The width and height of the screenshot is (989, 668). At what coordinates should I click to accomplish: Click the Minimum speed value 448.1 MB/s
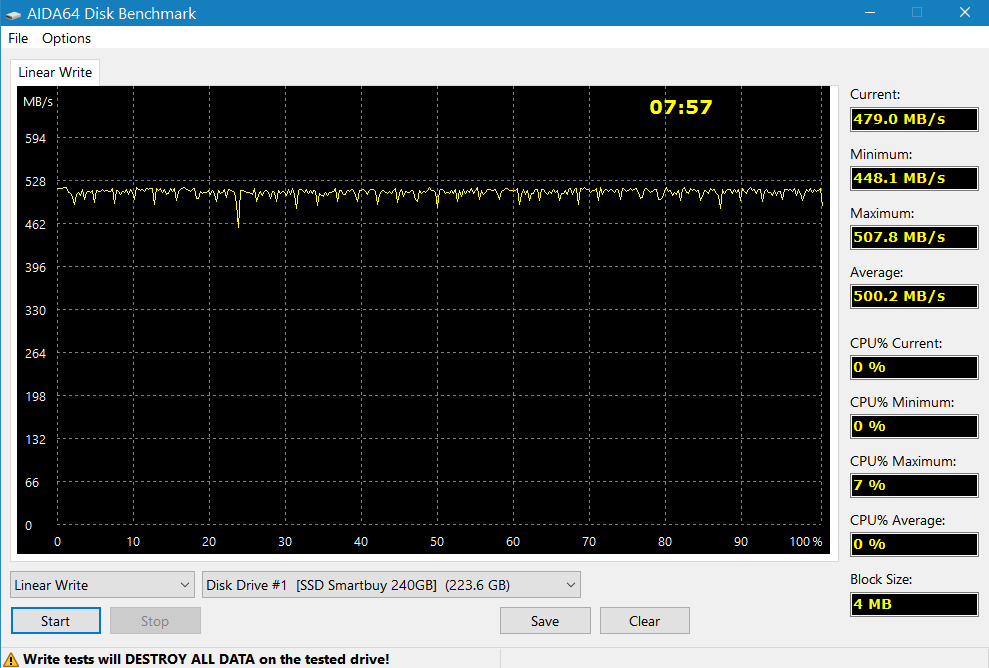[x=914, y=179]
